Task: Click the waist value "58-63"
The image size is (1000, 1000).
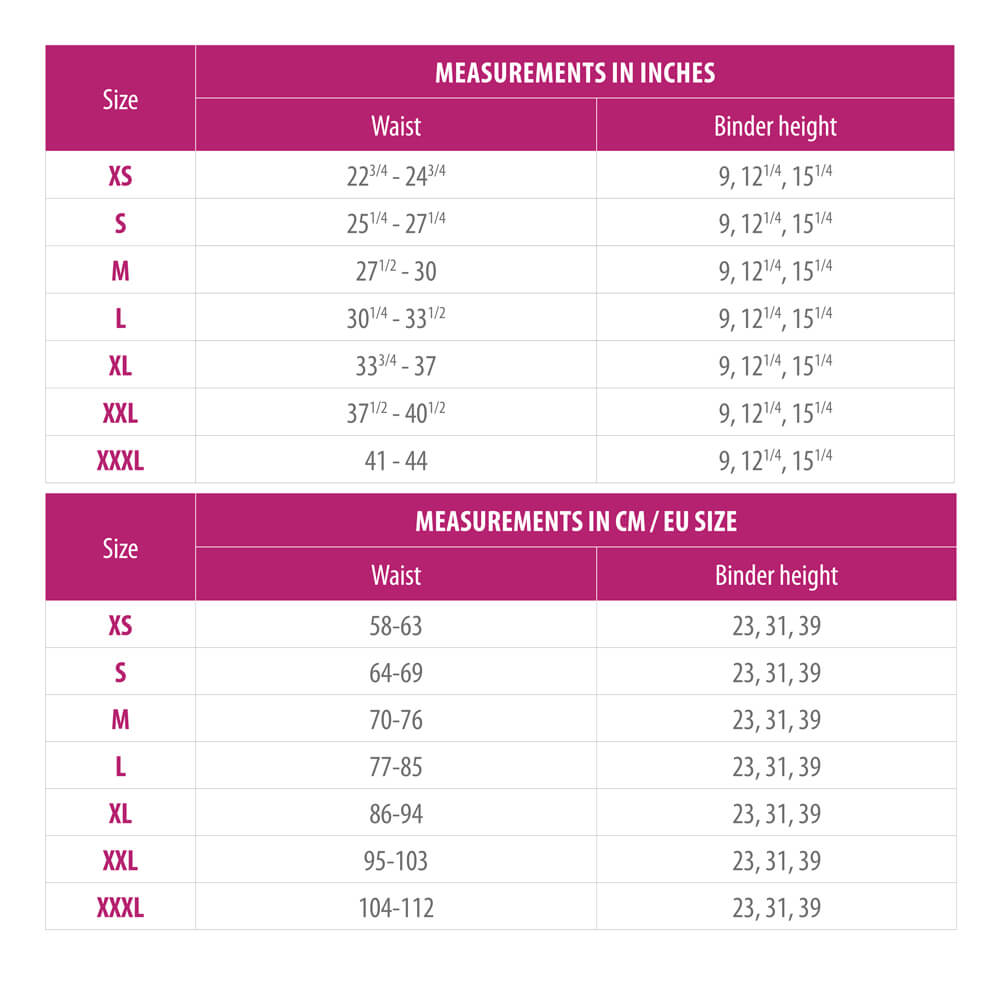Action: point(396,626)
